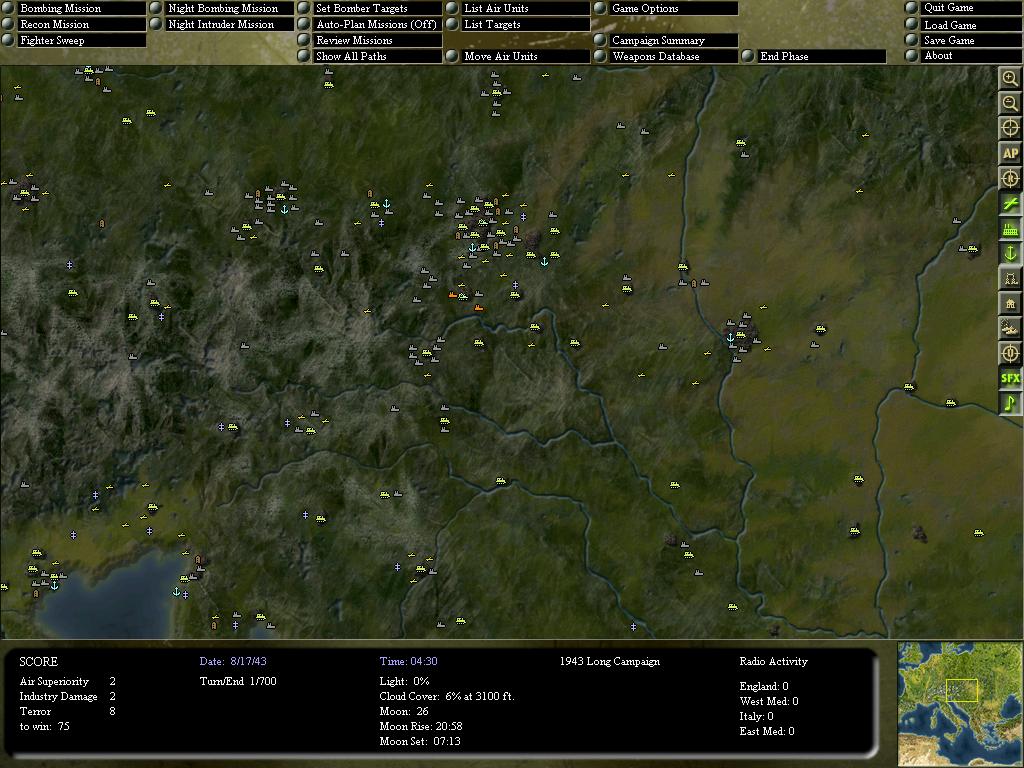Open the Bombing Mission menu item
Screen dimensions: 1024x768
coord(74,8)
